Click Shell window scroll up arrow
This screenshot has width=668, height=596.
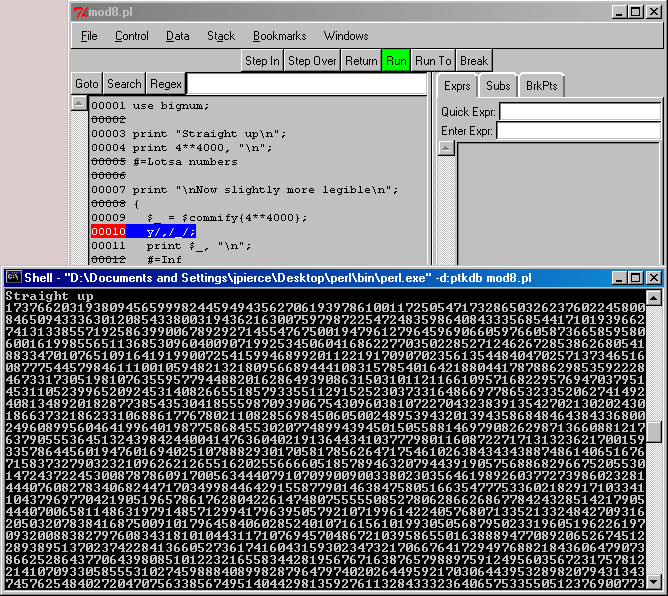click(654, 298)
